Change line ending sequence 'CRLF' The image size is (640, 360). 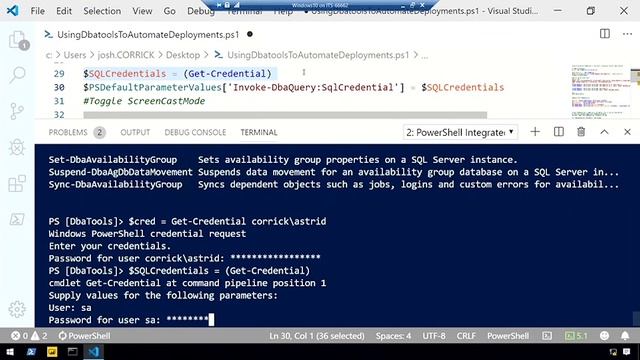pyautogui.click(x=466, y=336)
